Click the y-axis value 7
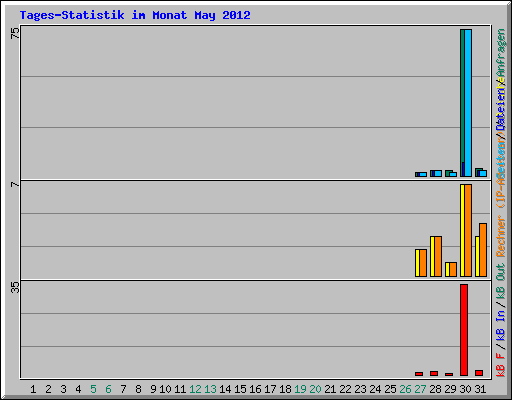 pyautogui.click(x=15, y=184)
